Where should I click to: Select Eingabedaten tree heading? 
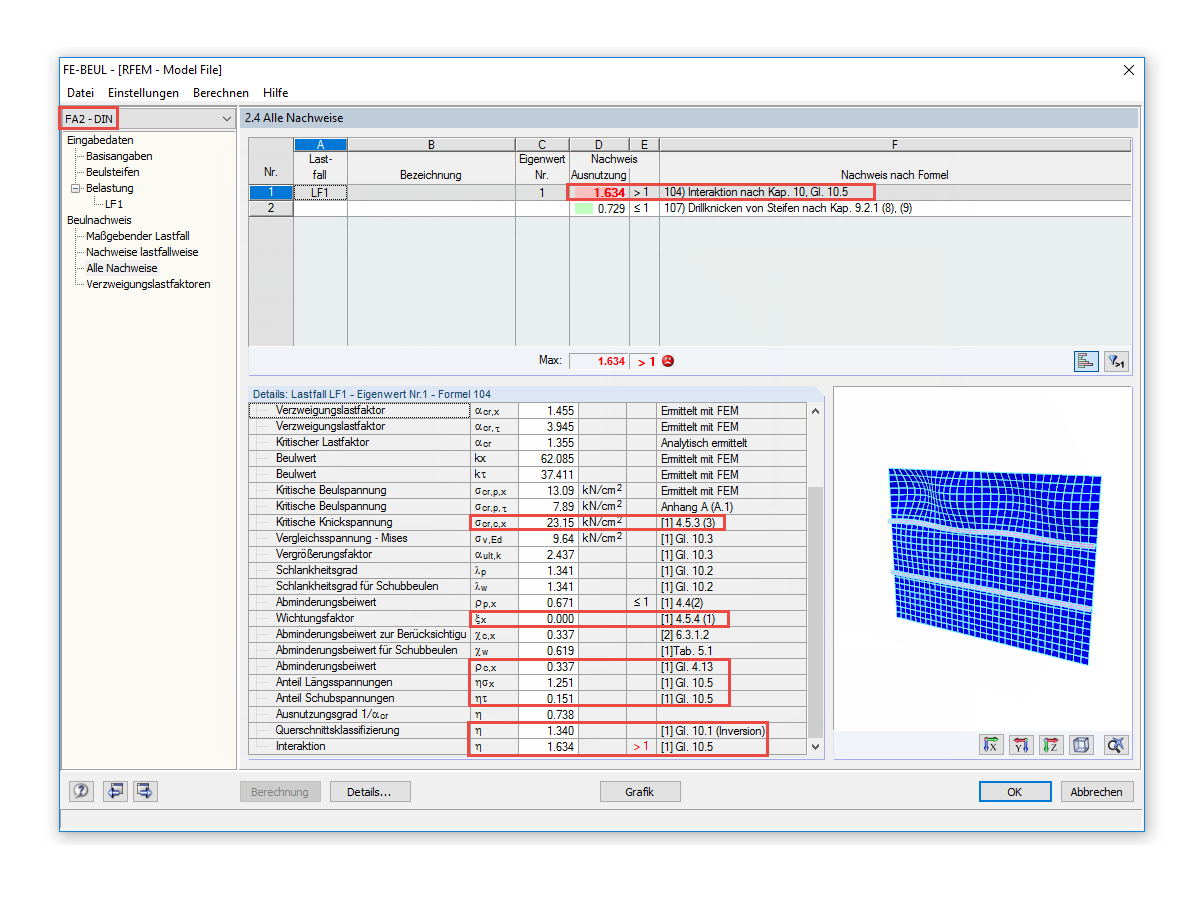pos(100,140)
